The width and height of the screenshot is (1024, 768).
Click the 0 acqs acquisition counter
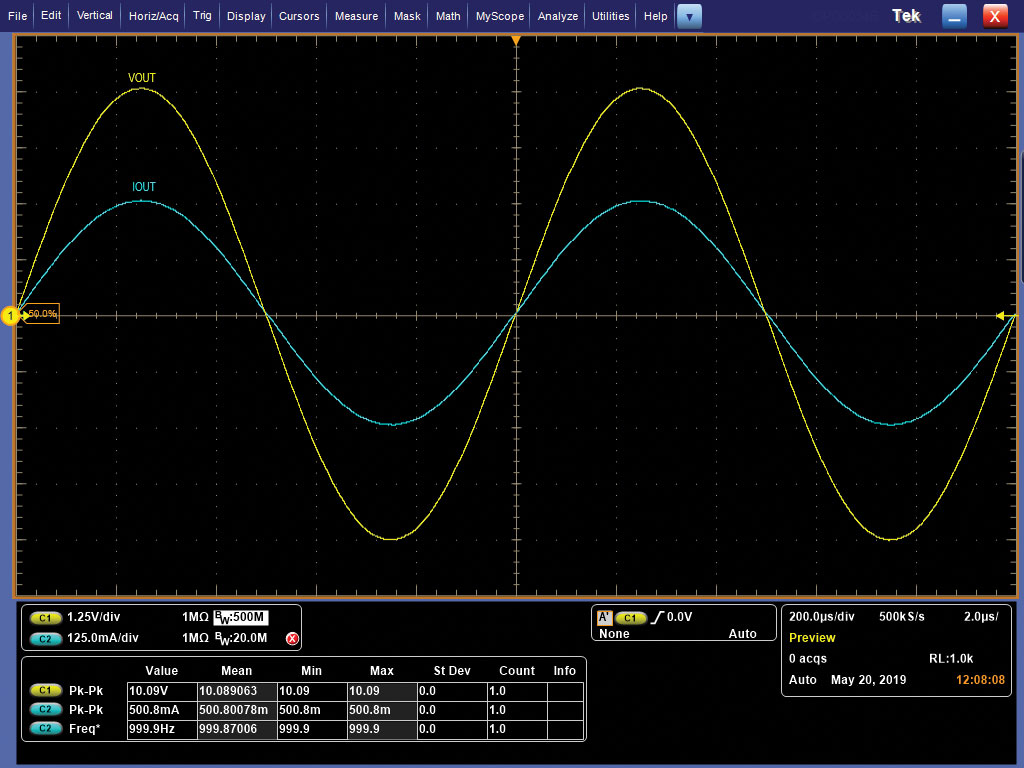[x=807, y=658]
